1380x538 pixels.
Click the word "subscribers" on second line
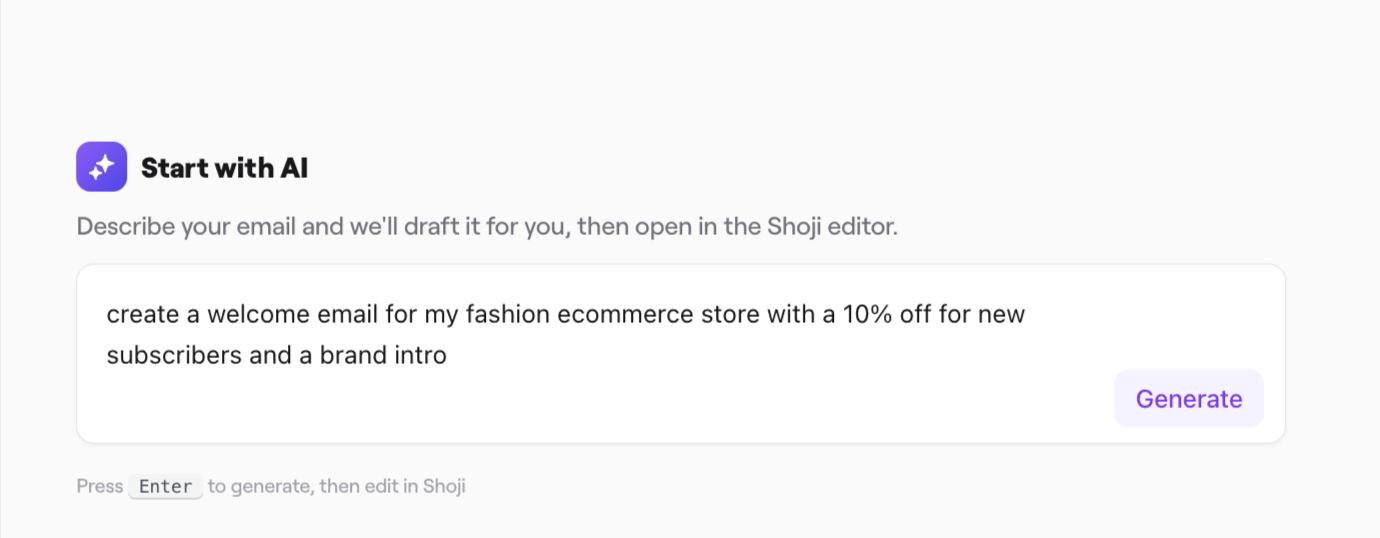(160, 355)
